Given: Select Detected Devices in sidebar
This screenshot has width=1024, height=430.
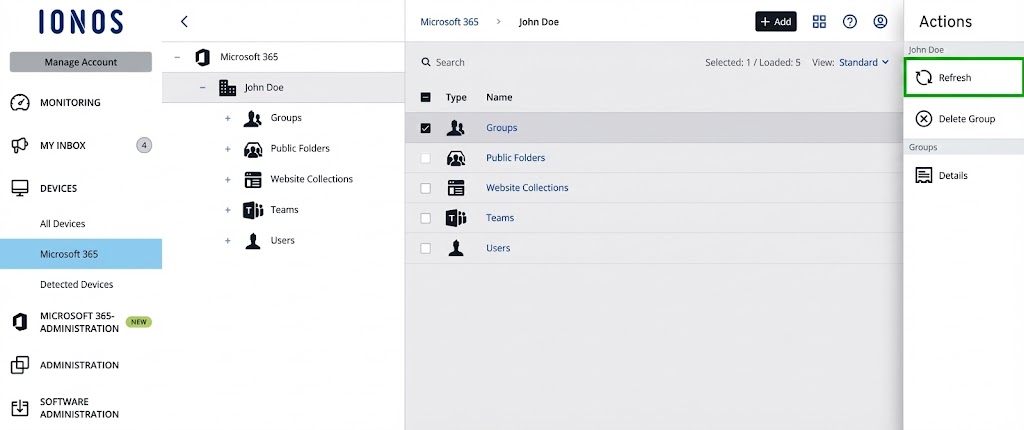Looking at the screenshot, I should 76,284.
